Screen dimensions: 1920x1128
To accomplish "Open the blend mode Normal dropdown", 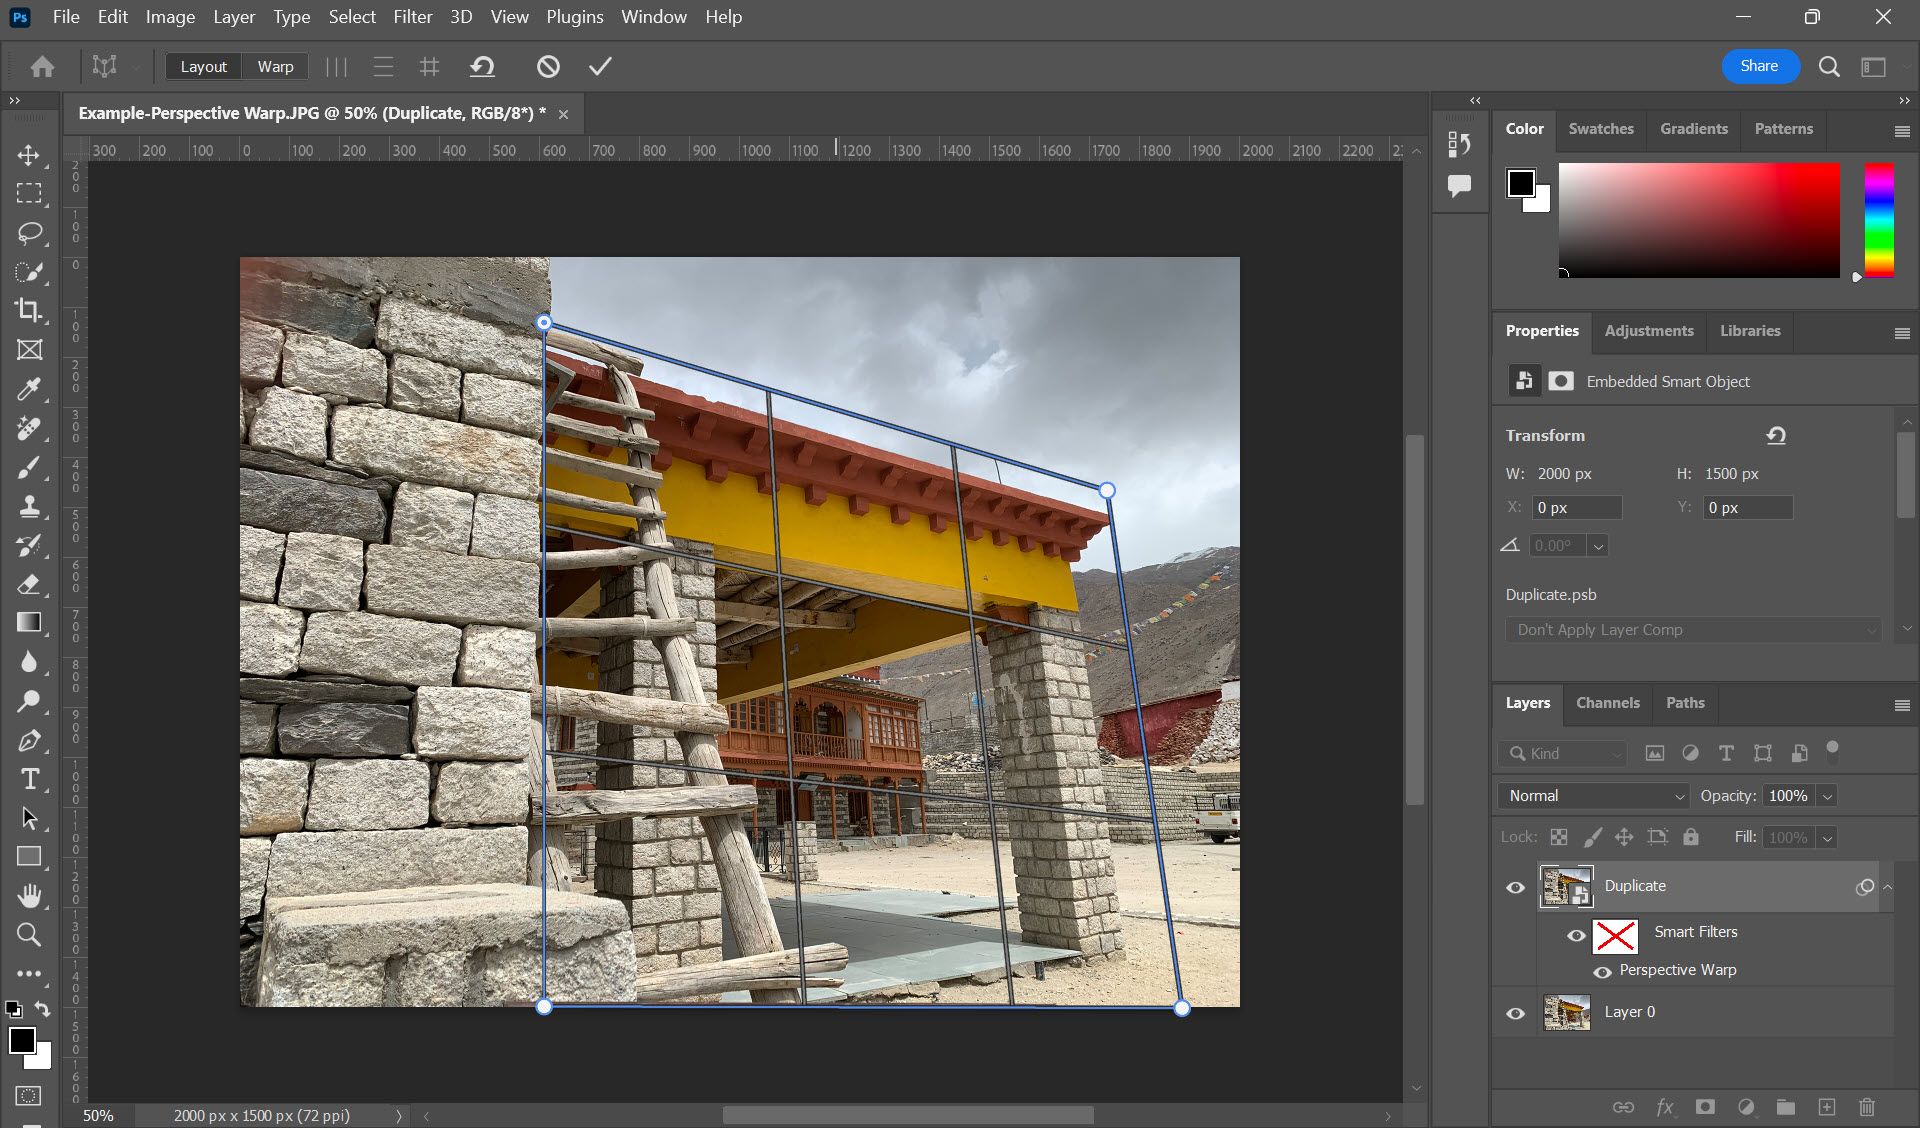I will point(1594,796).
